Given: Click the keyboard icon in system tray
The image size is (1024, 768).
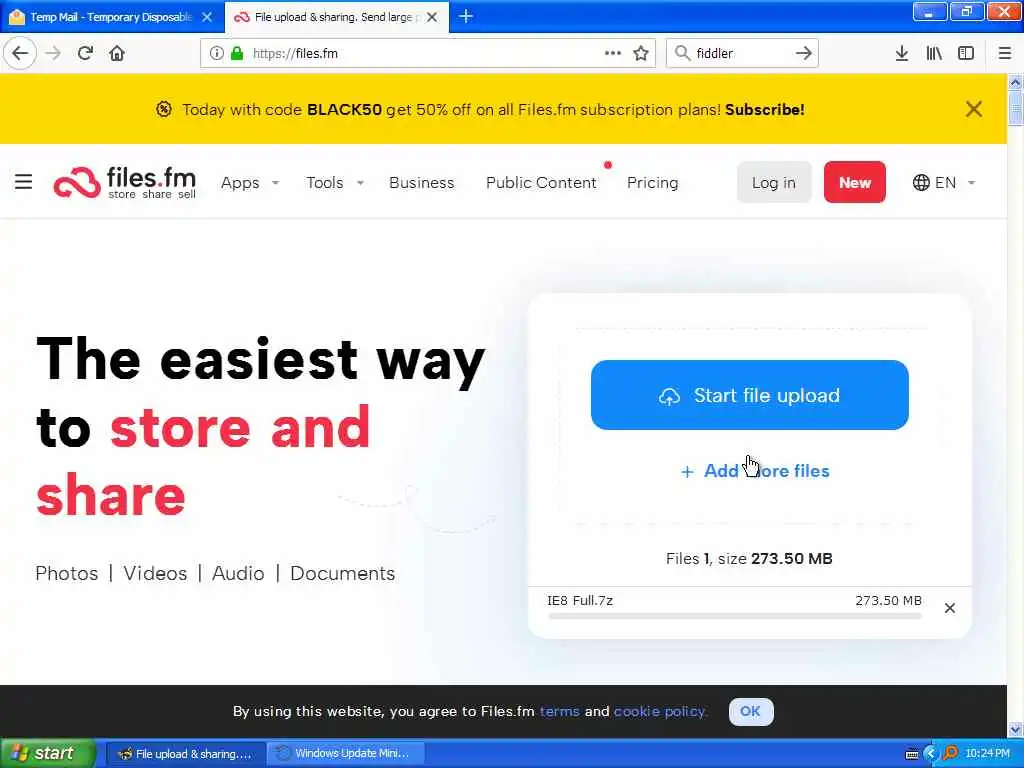Looking at the screenshot, I should (912, 754).
